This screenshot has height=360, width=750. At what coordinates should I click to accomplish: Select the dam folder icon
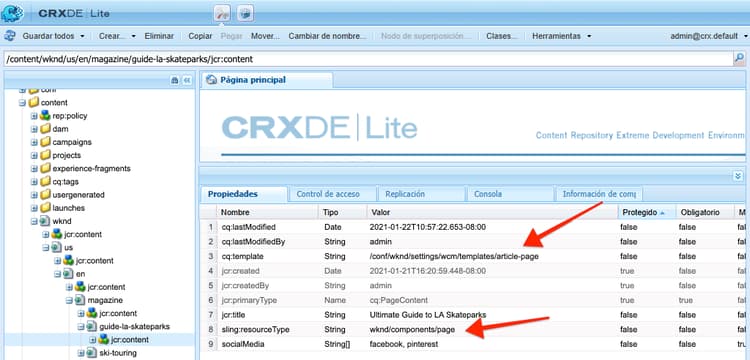[x=45, y=129]
